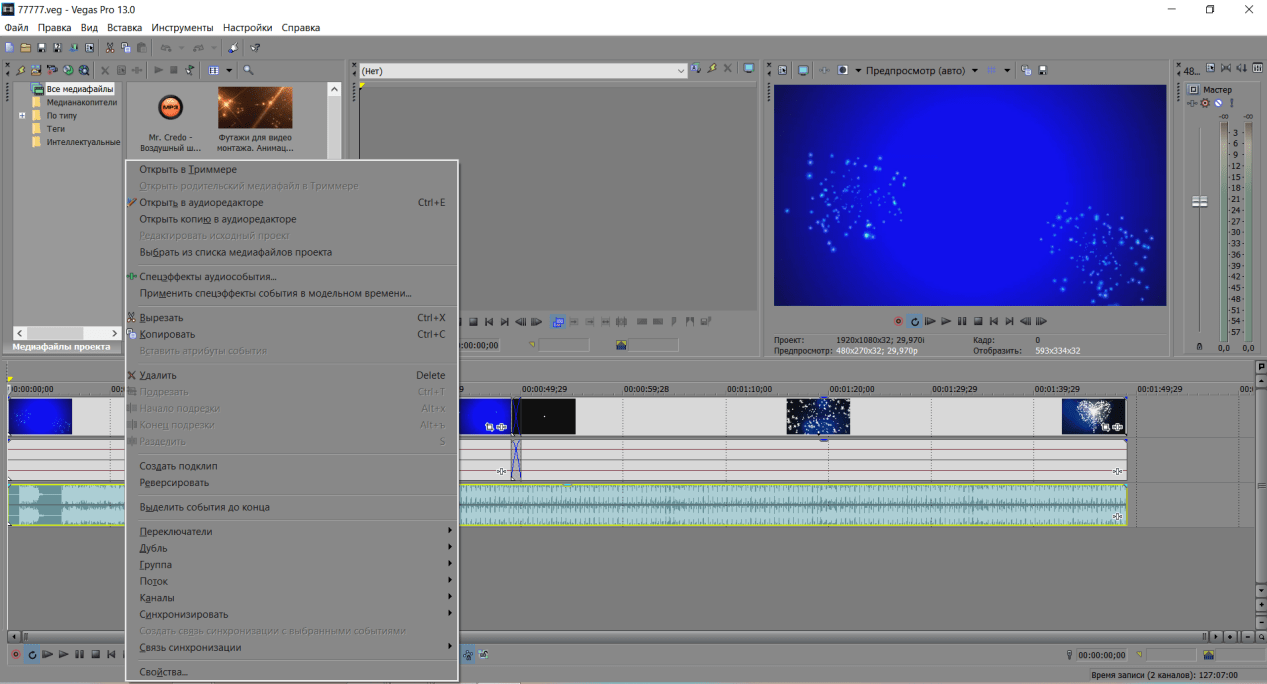Viewport: 1267px width, 684px height.
Task: Open the Trimmer '(Нет)' media dropdown
Action: pyautogui.click(x=680, y=71)
